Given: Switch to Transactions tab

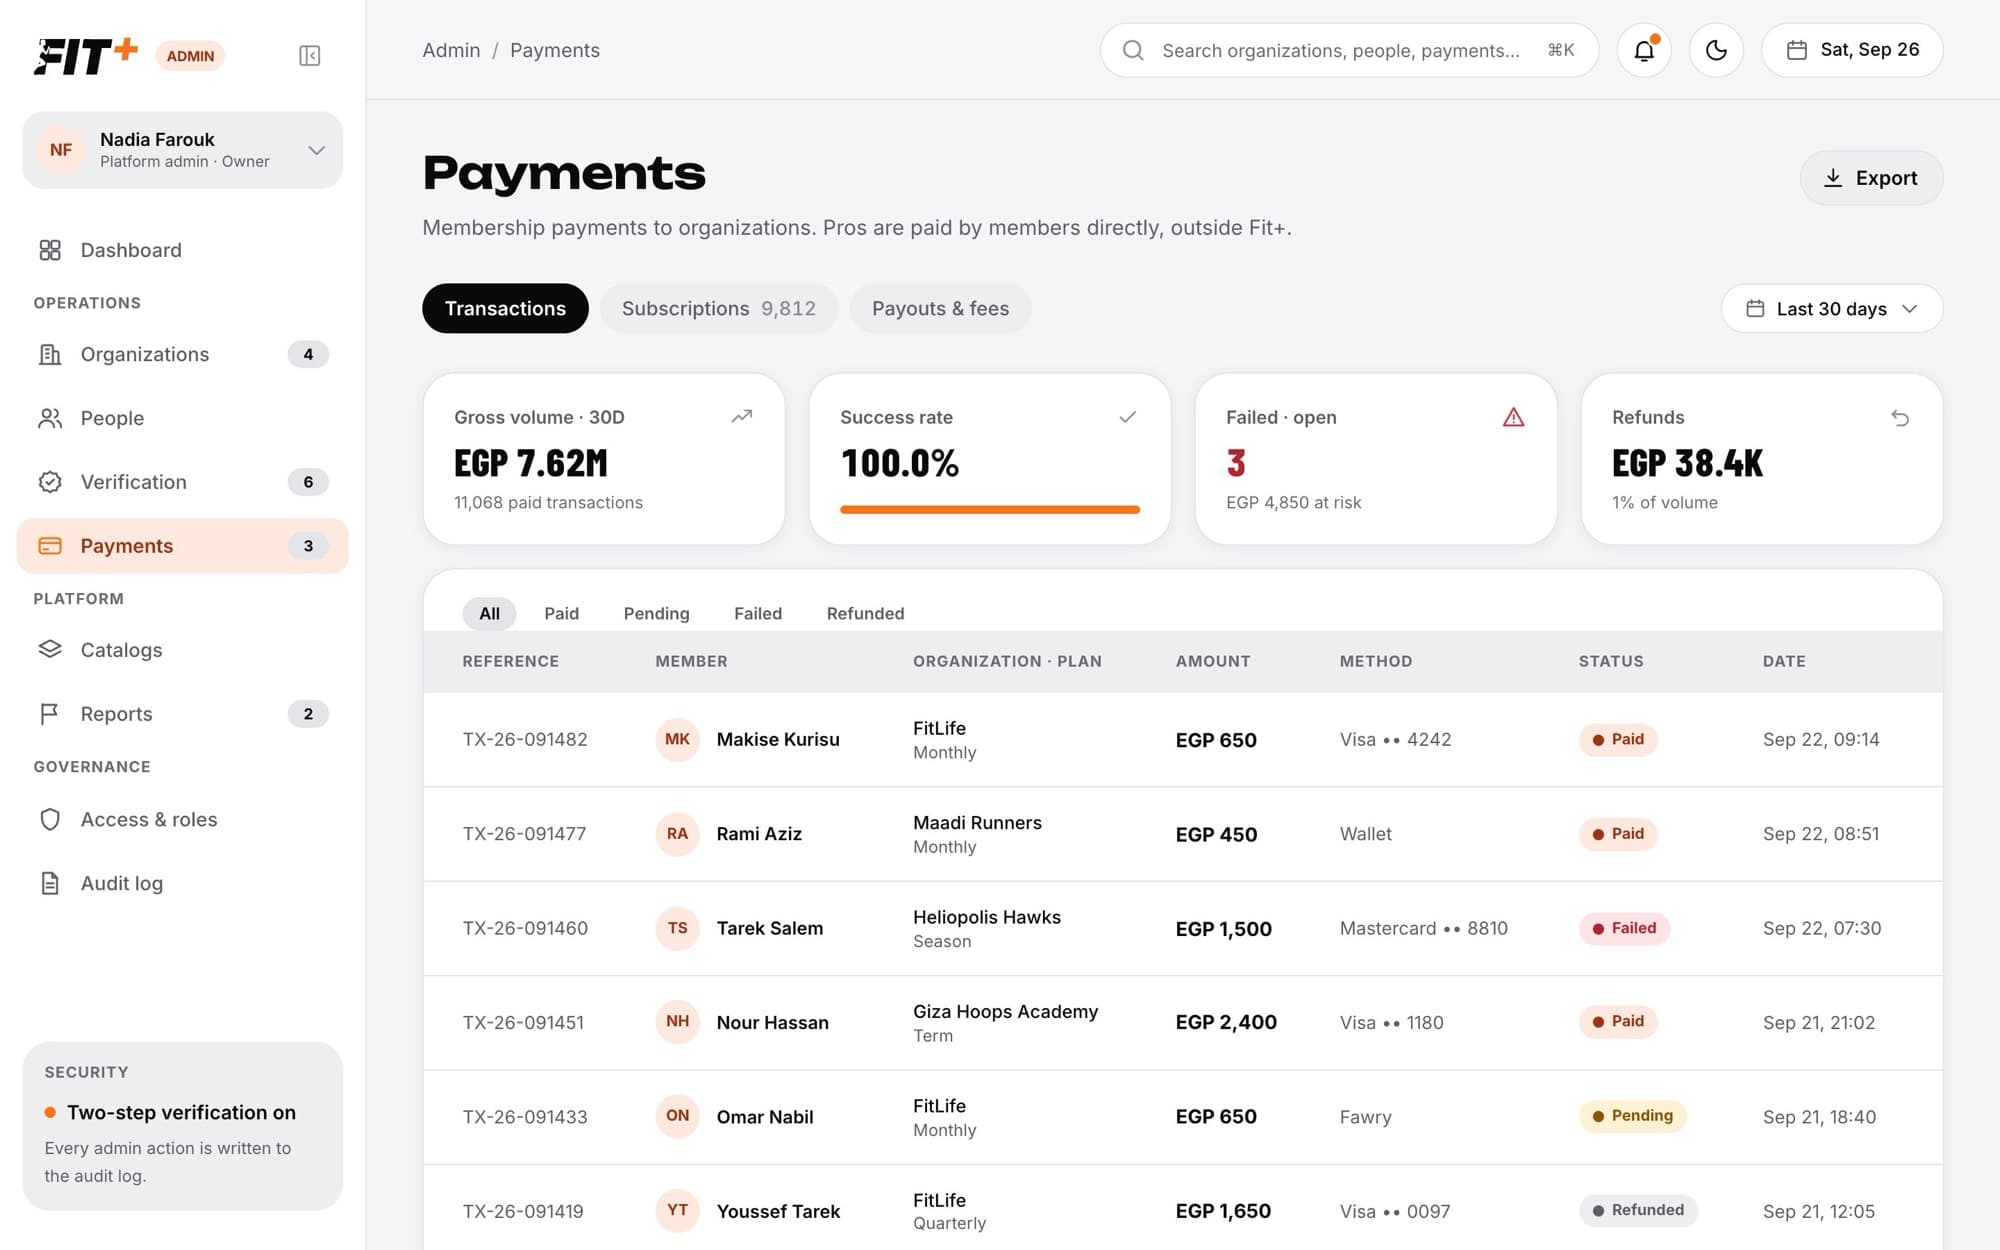Looking at the screenshot, I should click(505, 308).
